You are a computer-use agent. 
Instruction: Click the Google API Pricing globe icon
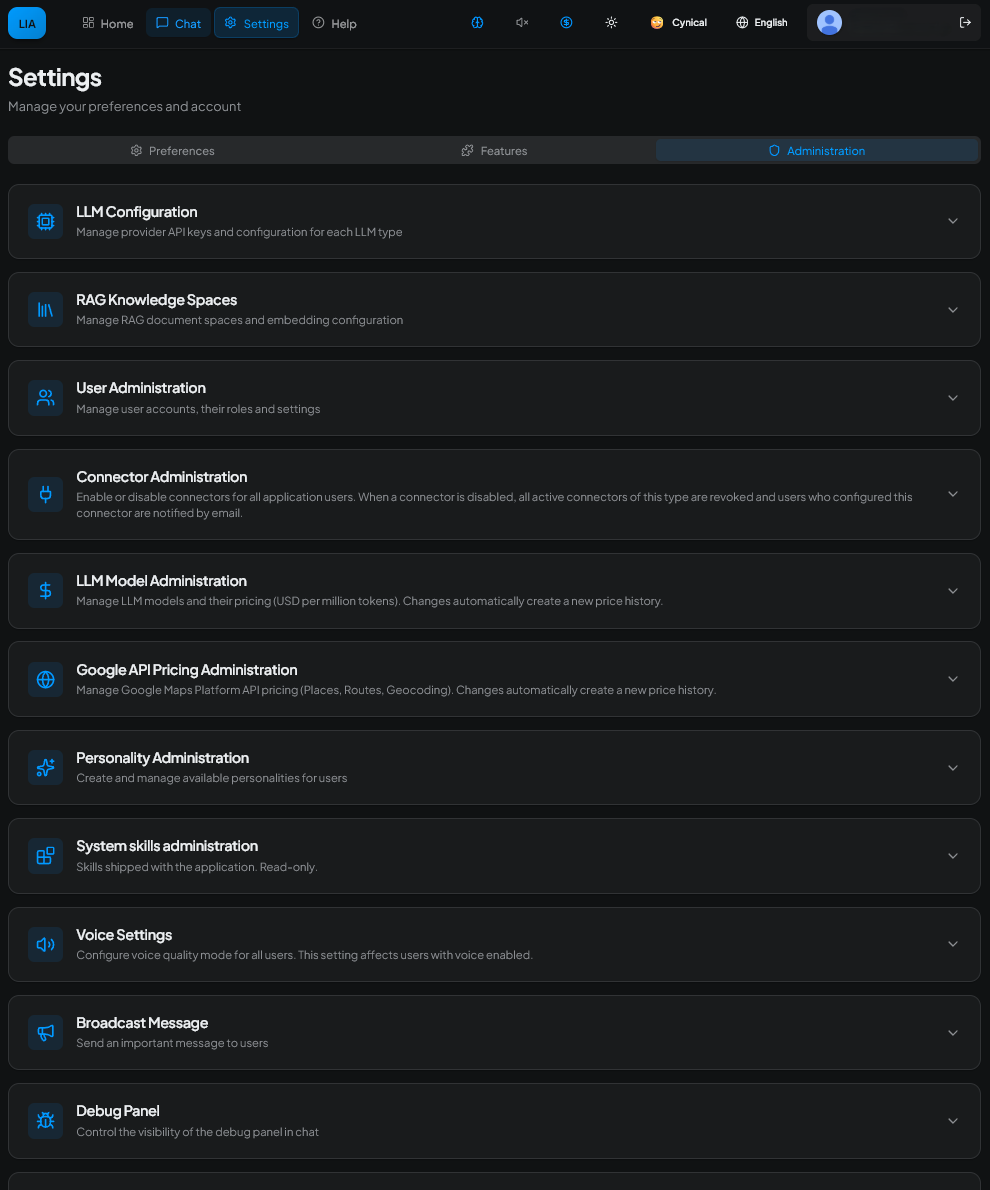click(x=45, y=679)
